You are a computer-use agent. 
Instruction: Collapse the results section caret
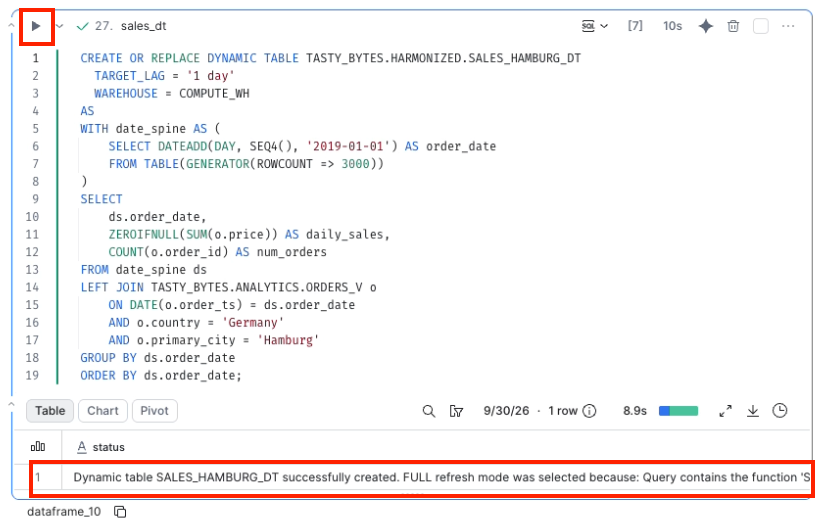(11, 404)
